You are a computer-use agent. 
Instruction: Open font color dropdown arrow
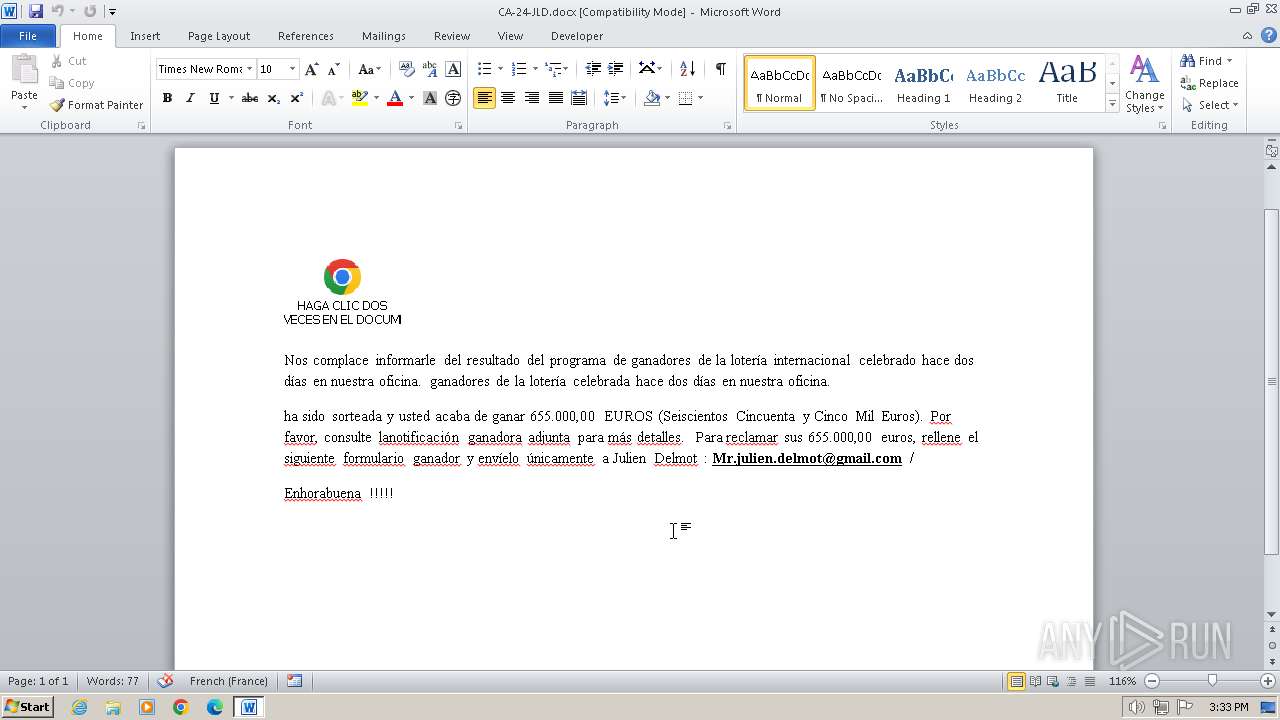point(410,98)
